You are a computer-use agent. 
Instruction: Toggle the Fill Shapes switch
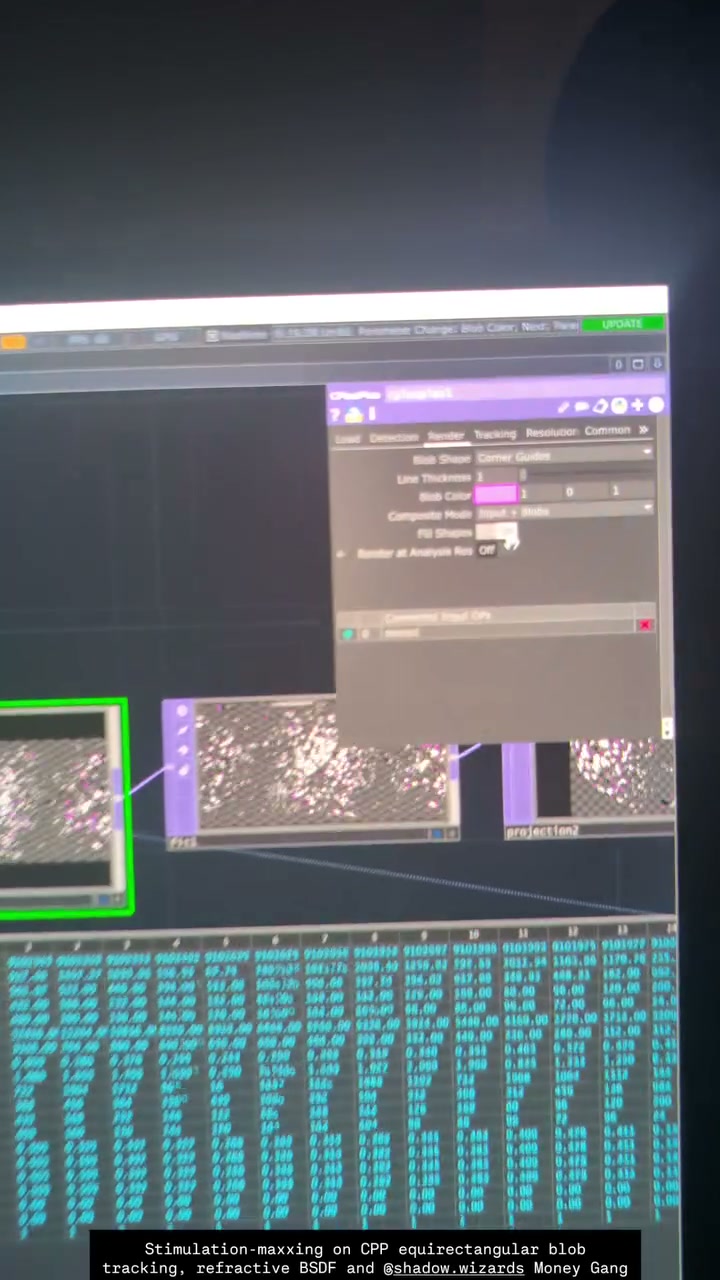pyautogui.click(x=496, y=532)
